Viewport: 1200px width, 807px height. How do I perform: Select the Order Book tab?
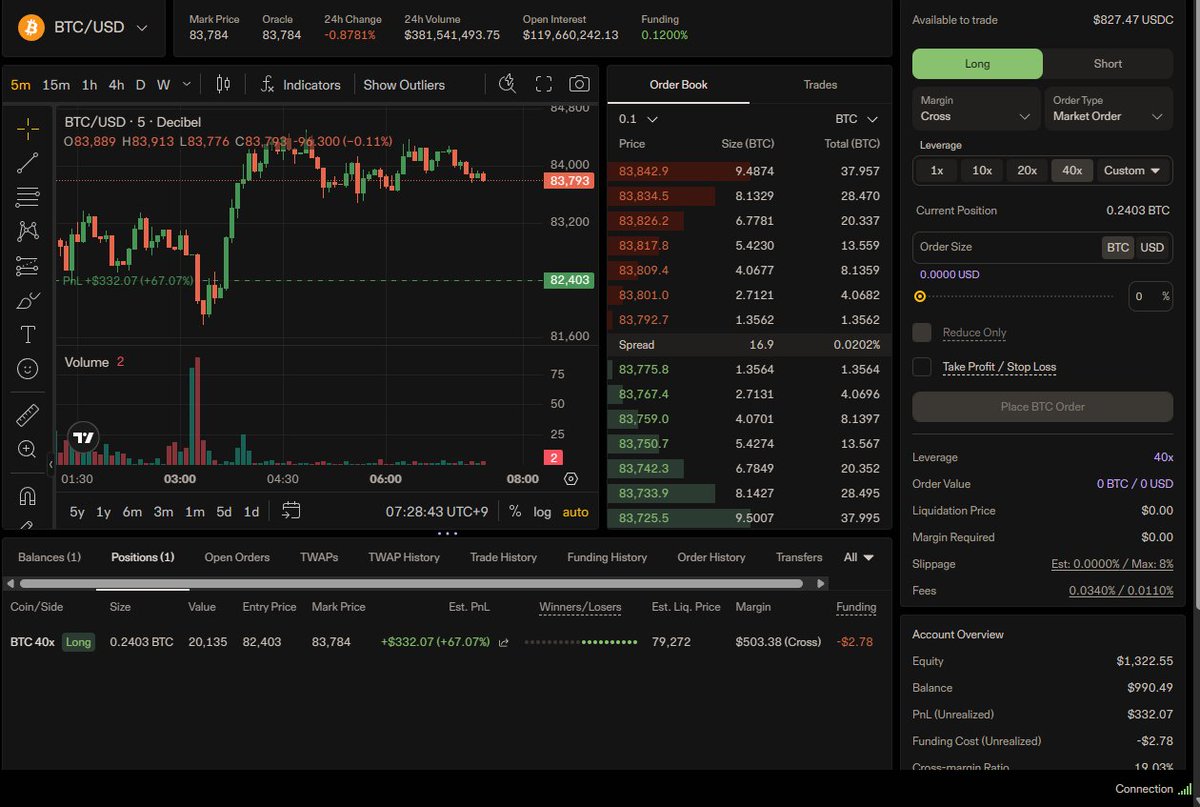[x=679, y=85]
